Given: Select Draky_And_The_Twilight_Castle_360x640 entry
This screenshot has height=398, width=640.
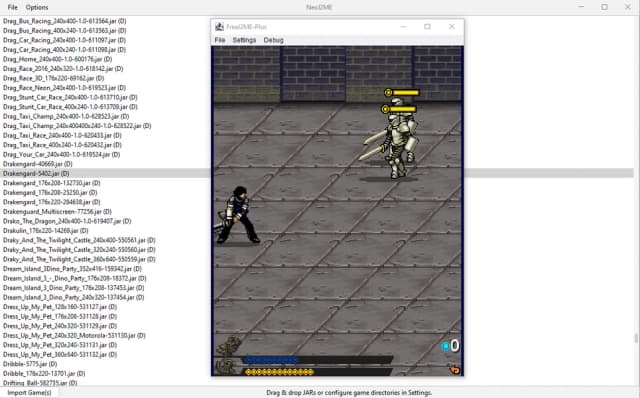Looking at the screenshot, I should point(79,259).
